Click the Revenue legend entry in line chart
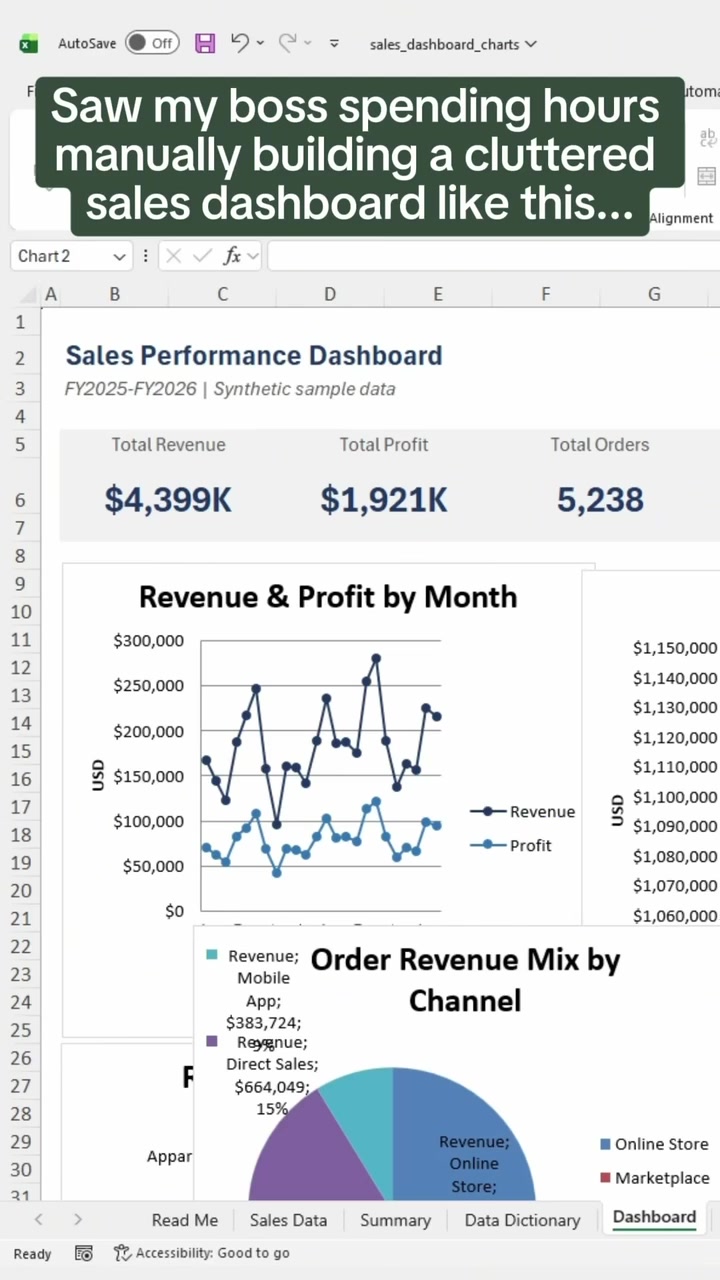 pyautogui.click(x=523, y=812)
